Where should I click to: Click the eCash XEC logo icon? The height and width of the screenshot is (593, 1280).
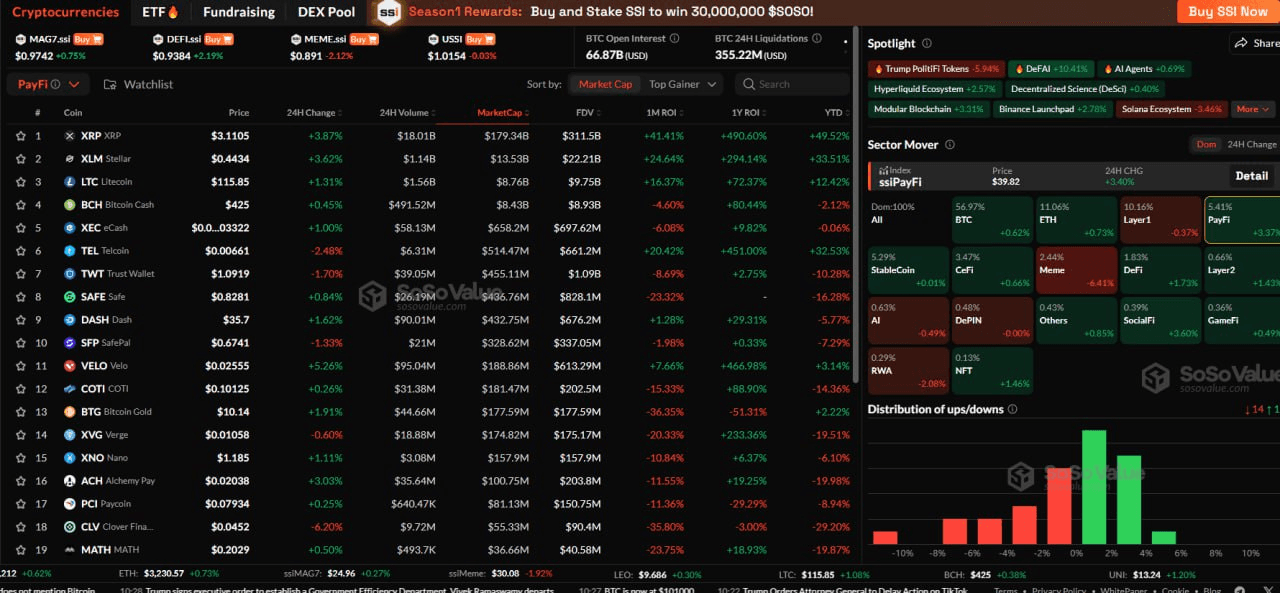(x=70, y=228)
